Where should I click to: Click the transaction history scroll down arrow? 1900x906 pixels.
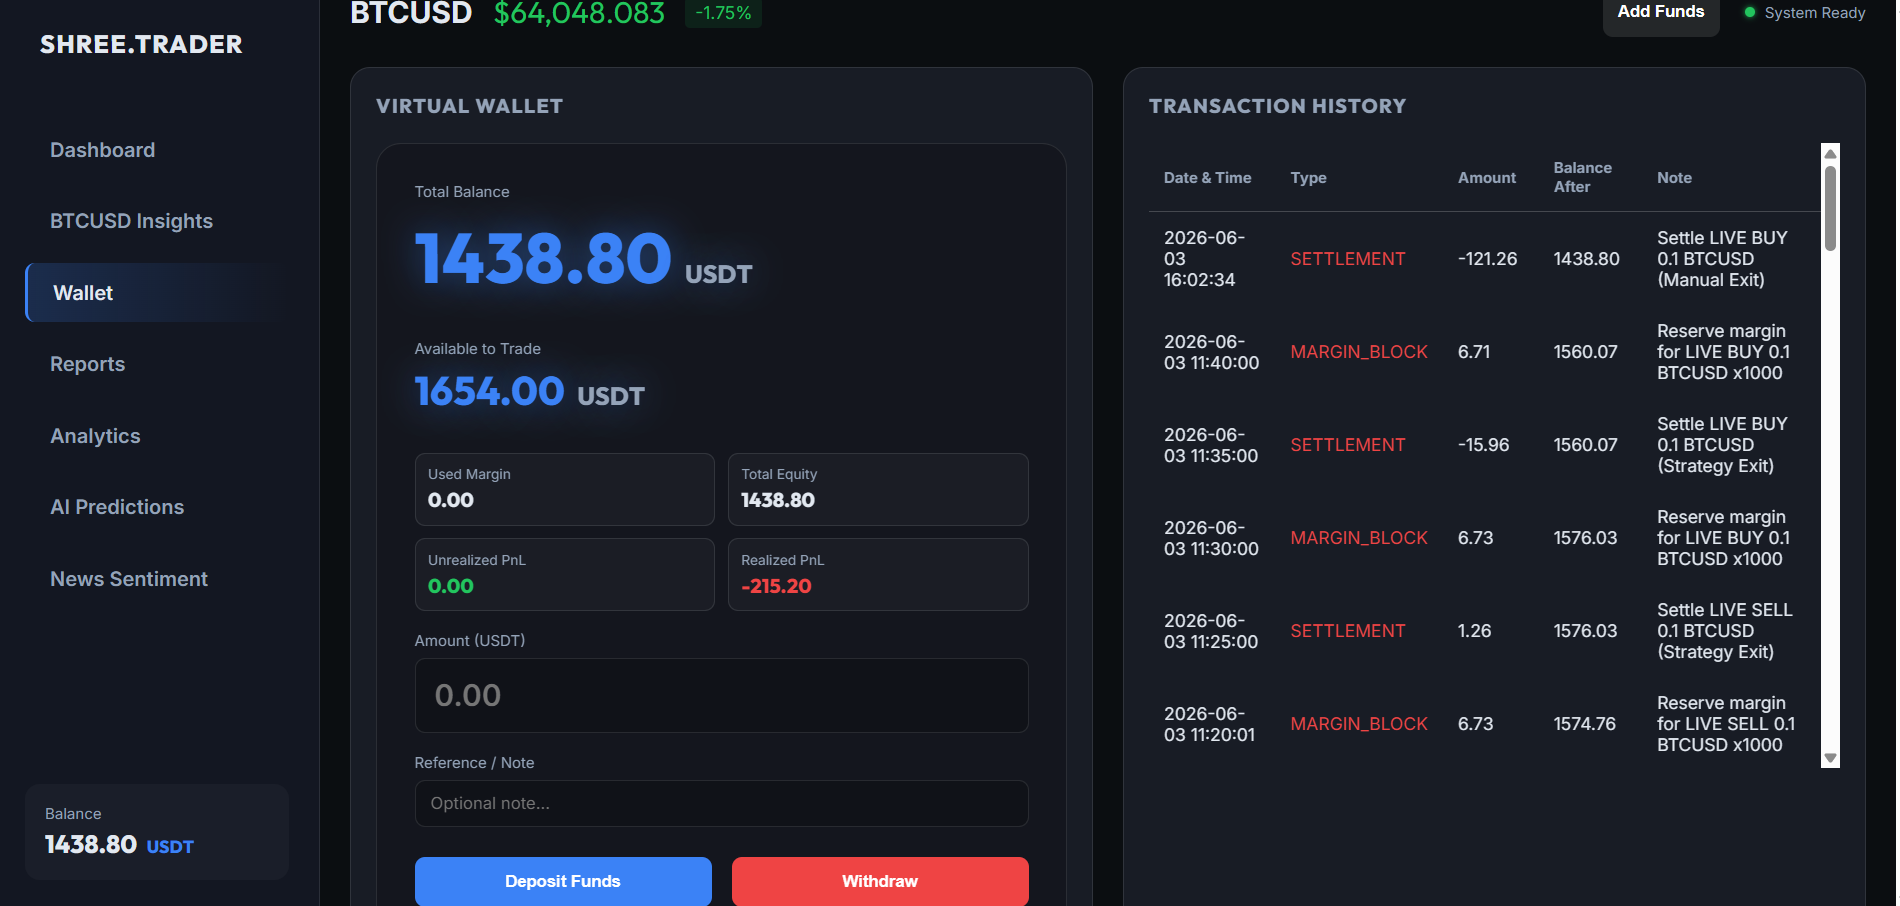(1830, 758)
